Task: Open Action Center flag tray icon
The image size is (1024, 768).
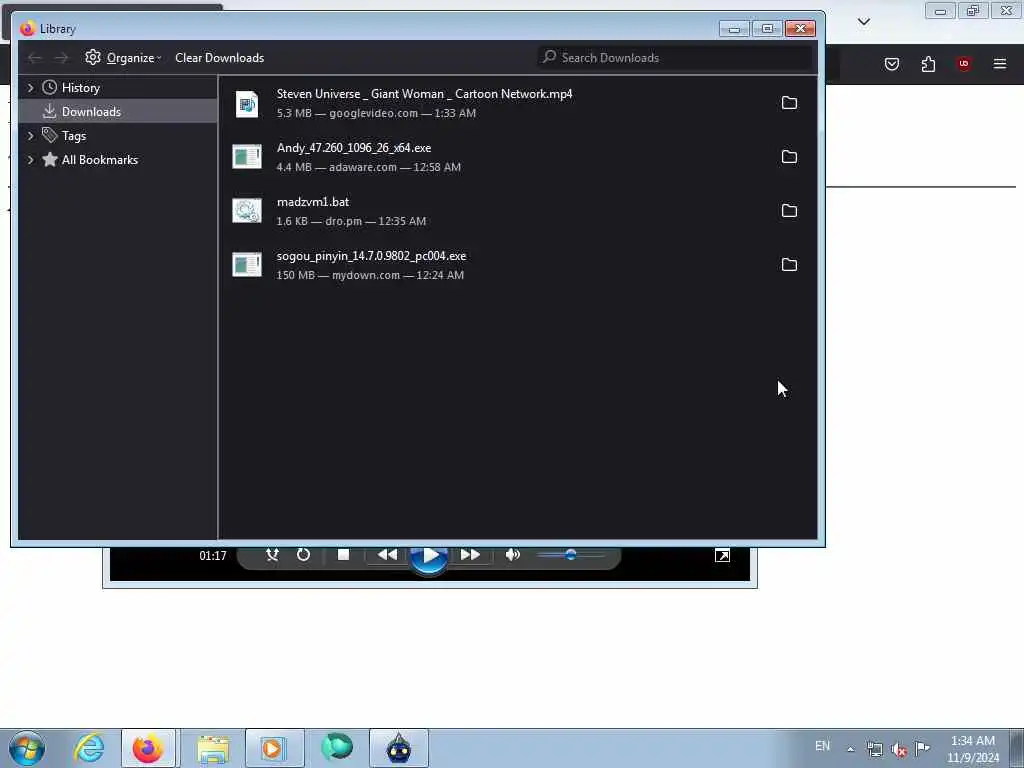Action: click(922, 748)
